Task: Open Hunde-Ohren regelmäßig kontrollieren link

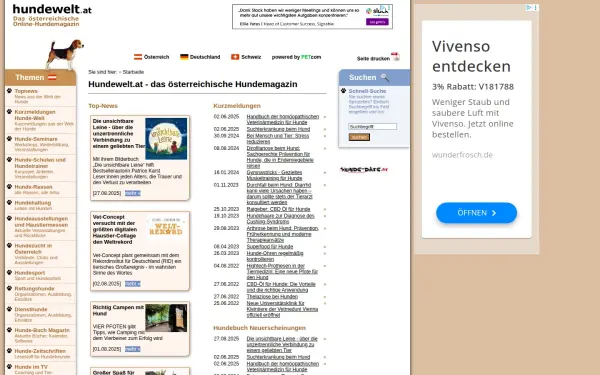Action: click(275, 256)
